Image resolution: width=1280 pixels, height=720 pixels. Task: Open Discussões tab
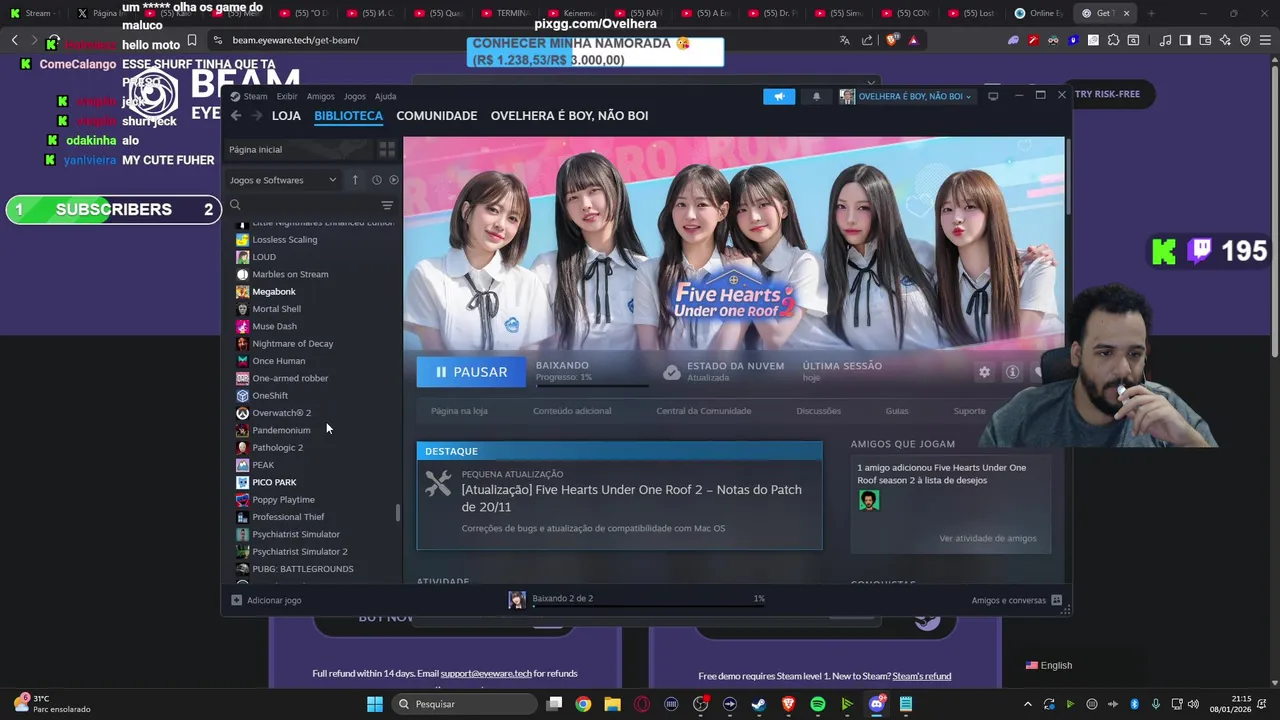818,411
